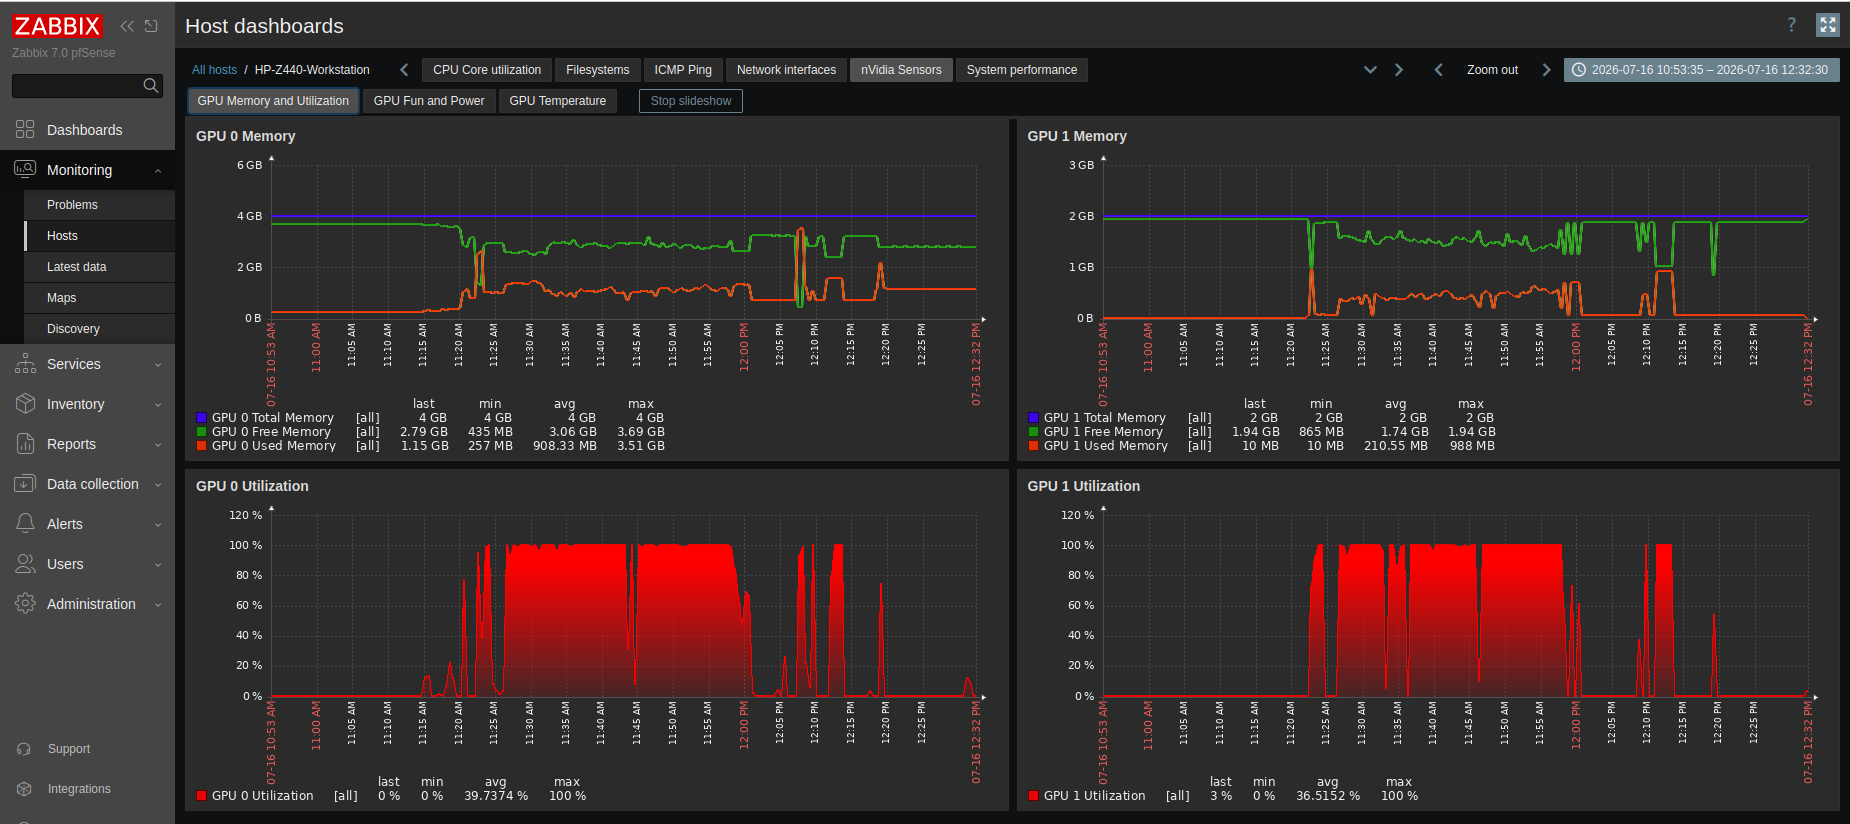The width and height of the screenshot is (1850, 824).
Task: Click the Monitoring section icon
Action: click(25, 169)
